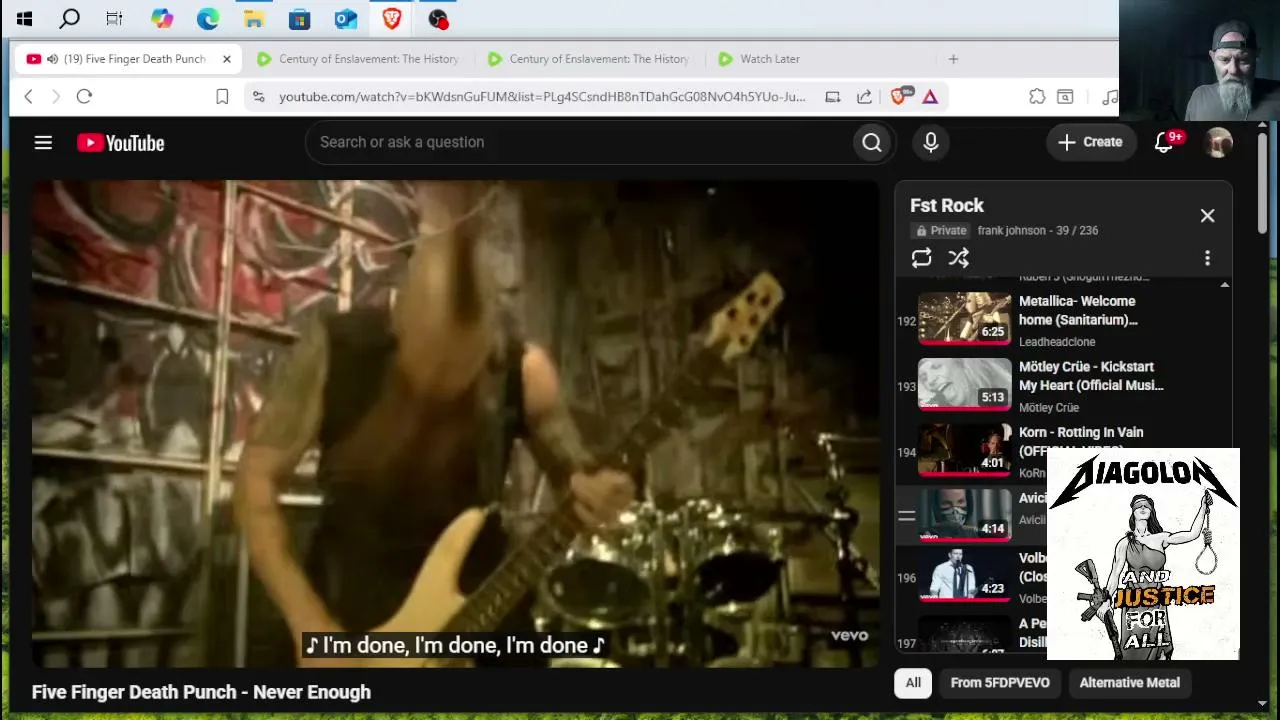Close the Five Finger Death Punch tab
Viewport: 1280px width, 720px height.
coord(227,59)
